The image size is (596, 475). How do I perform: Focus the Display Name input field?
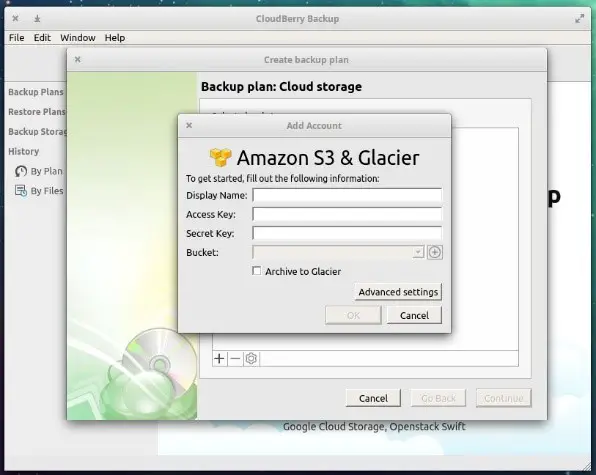point(347,195)
